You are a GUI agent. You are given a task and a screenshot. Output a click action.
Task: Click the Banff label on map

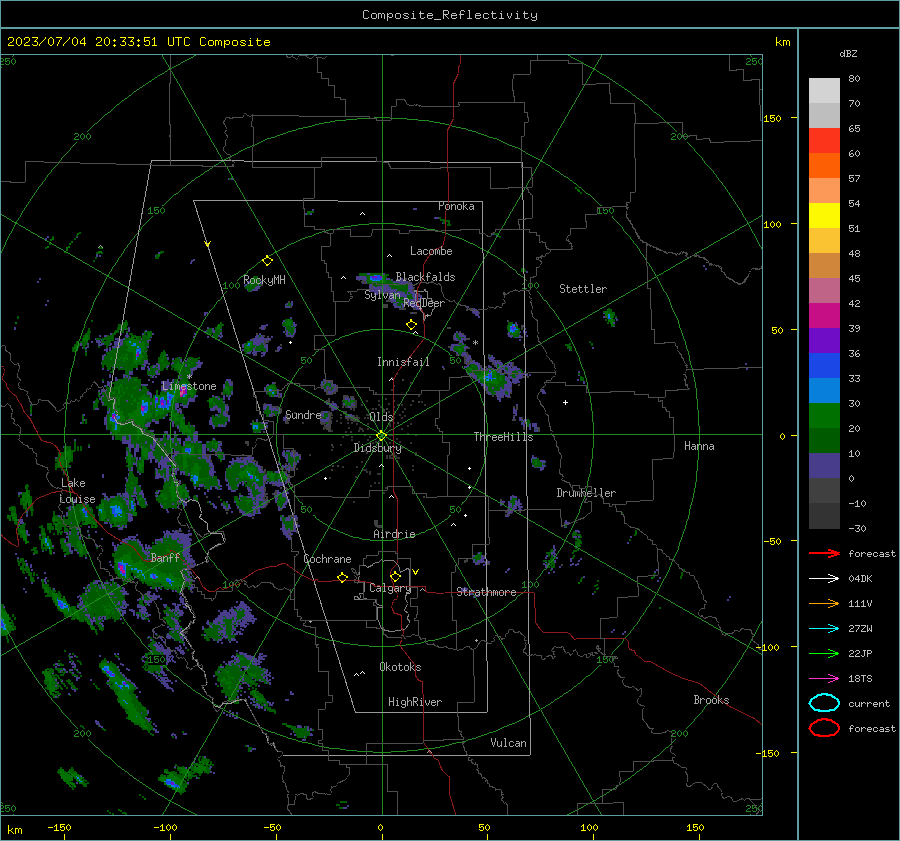165,557
